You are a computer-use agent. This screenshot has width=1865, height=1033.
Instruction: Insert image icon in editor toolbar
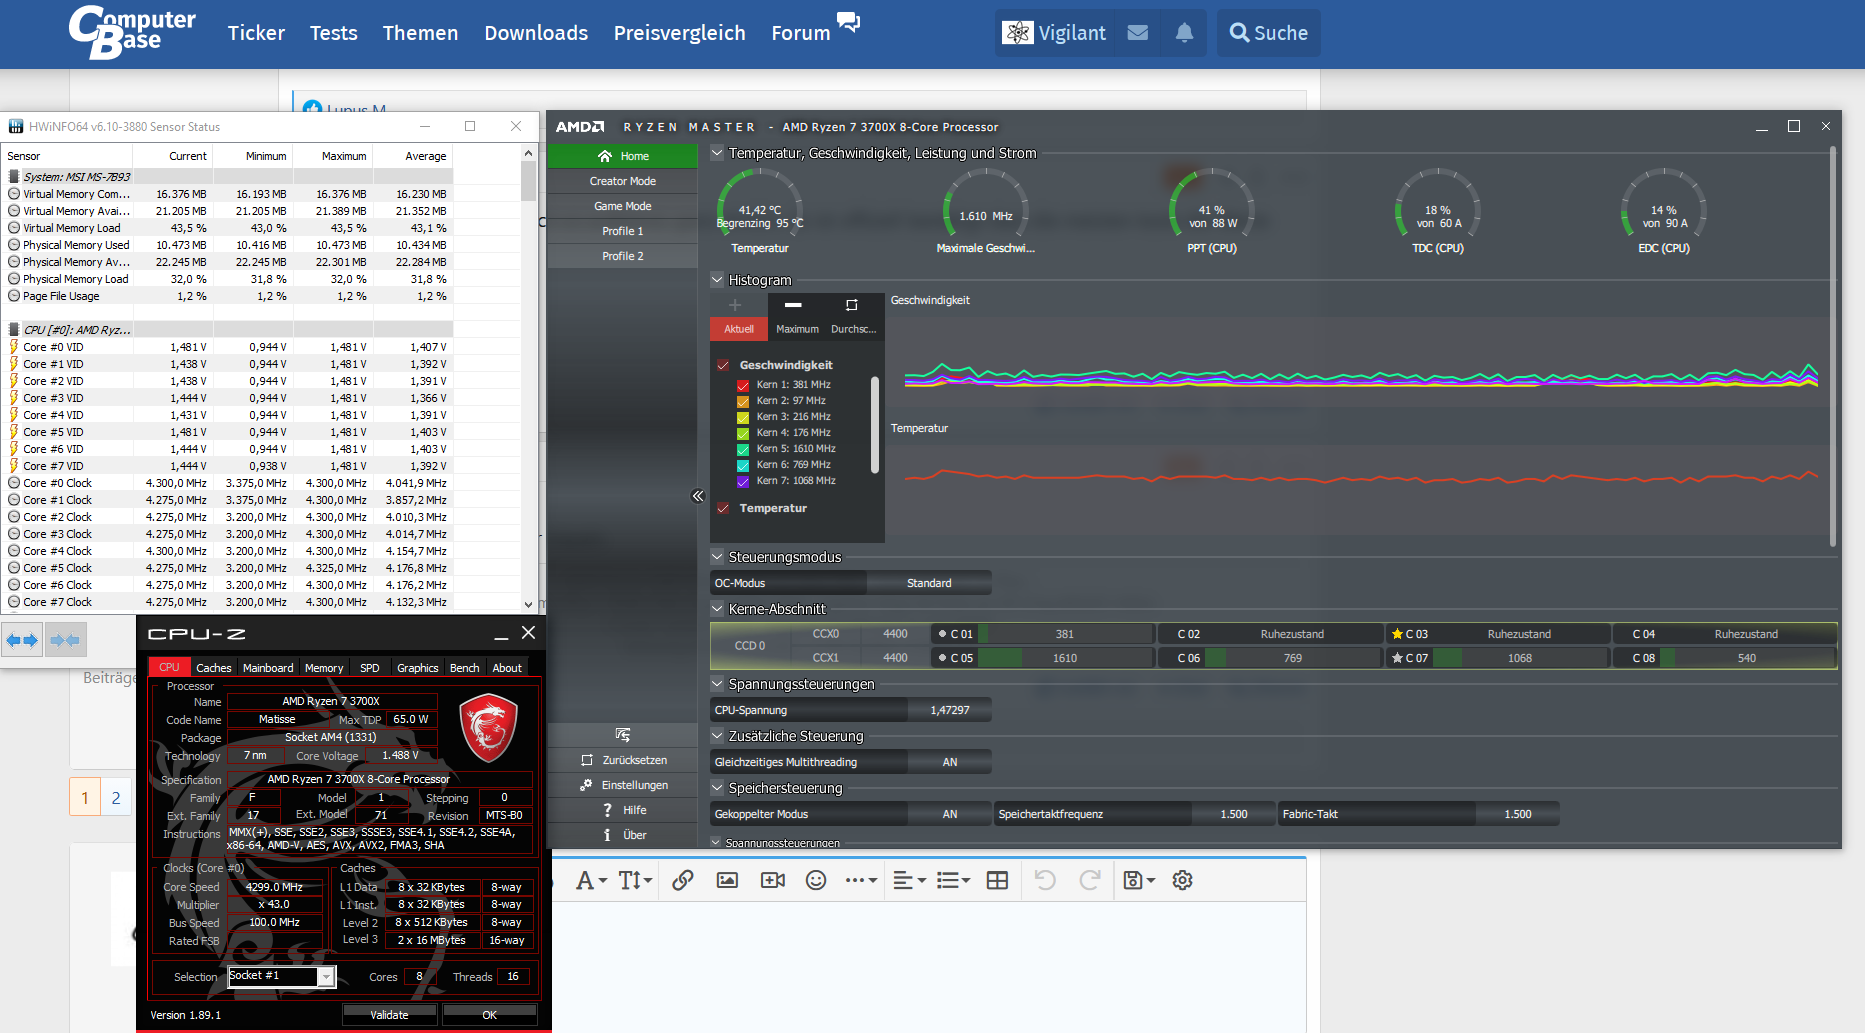click(x=727, y=880)
